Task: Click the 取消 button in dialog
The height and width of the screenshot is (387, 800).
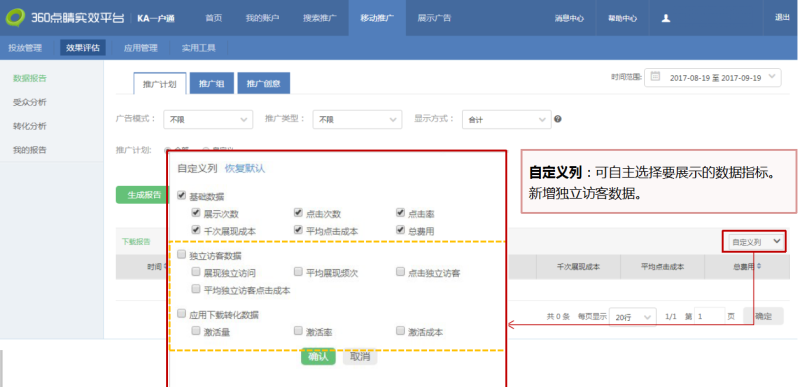Action: (360, 356)
